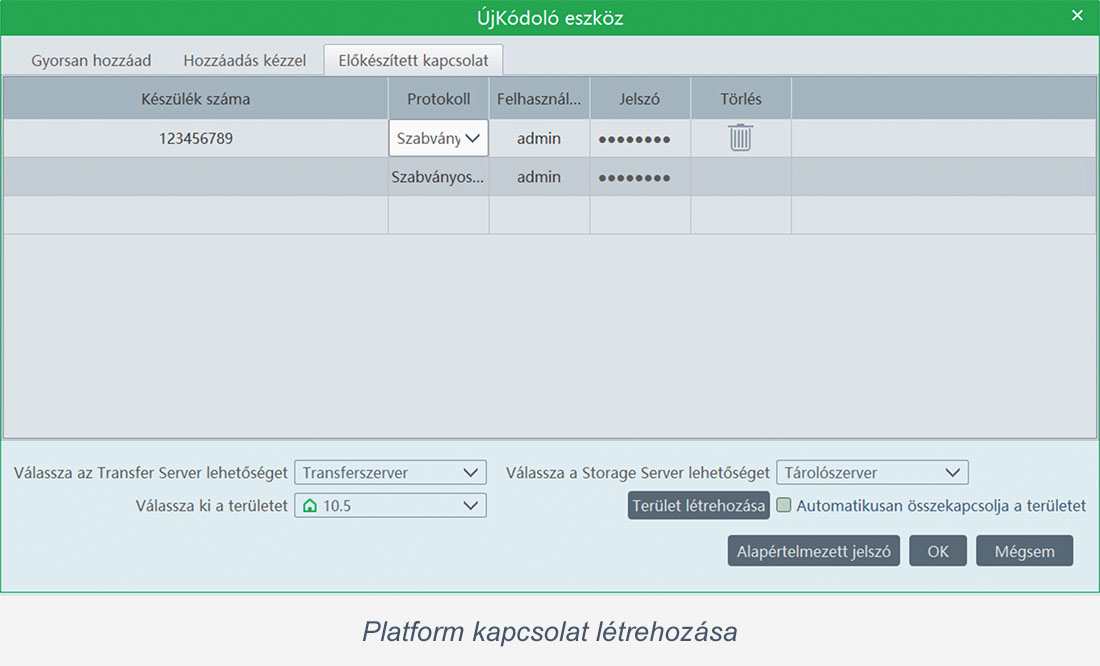Close the ÚjKódoló eszköz dialog

[x=1077, y=15]
